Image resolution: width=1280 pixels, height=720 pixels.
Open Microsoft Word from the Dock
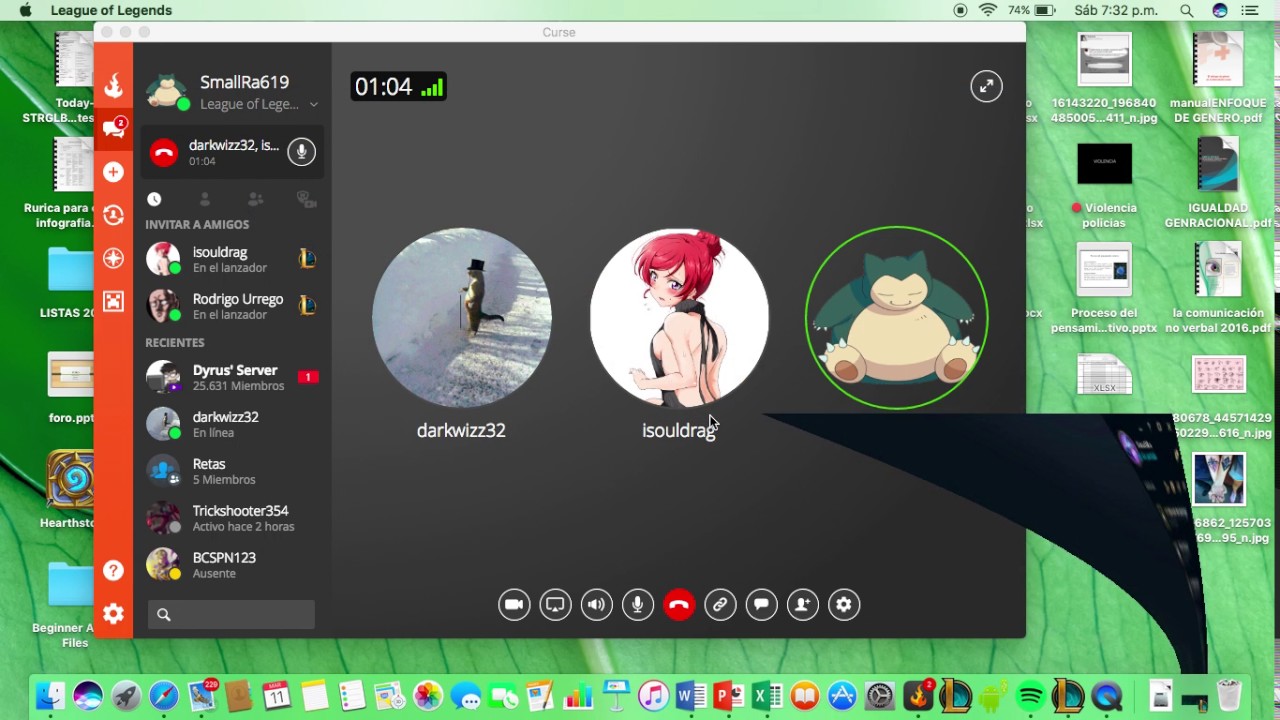click(x=691, y=696)
